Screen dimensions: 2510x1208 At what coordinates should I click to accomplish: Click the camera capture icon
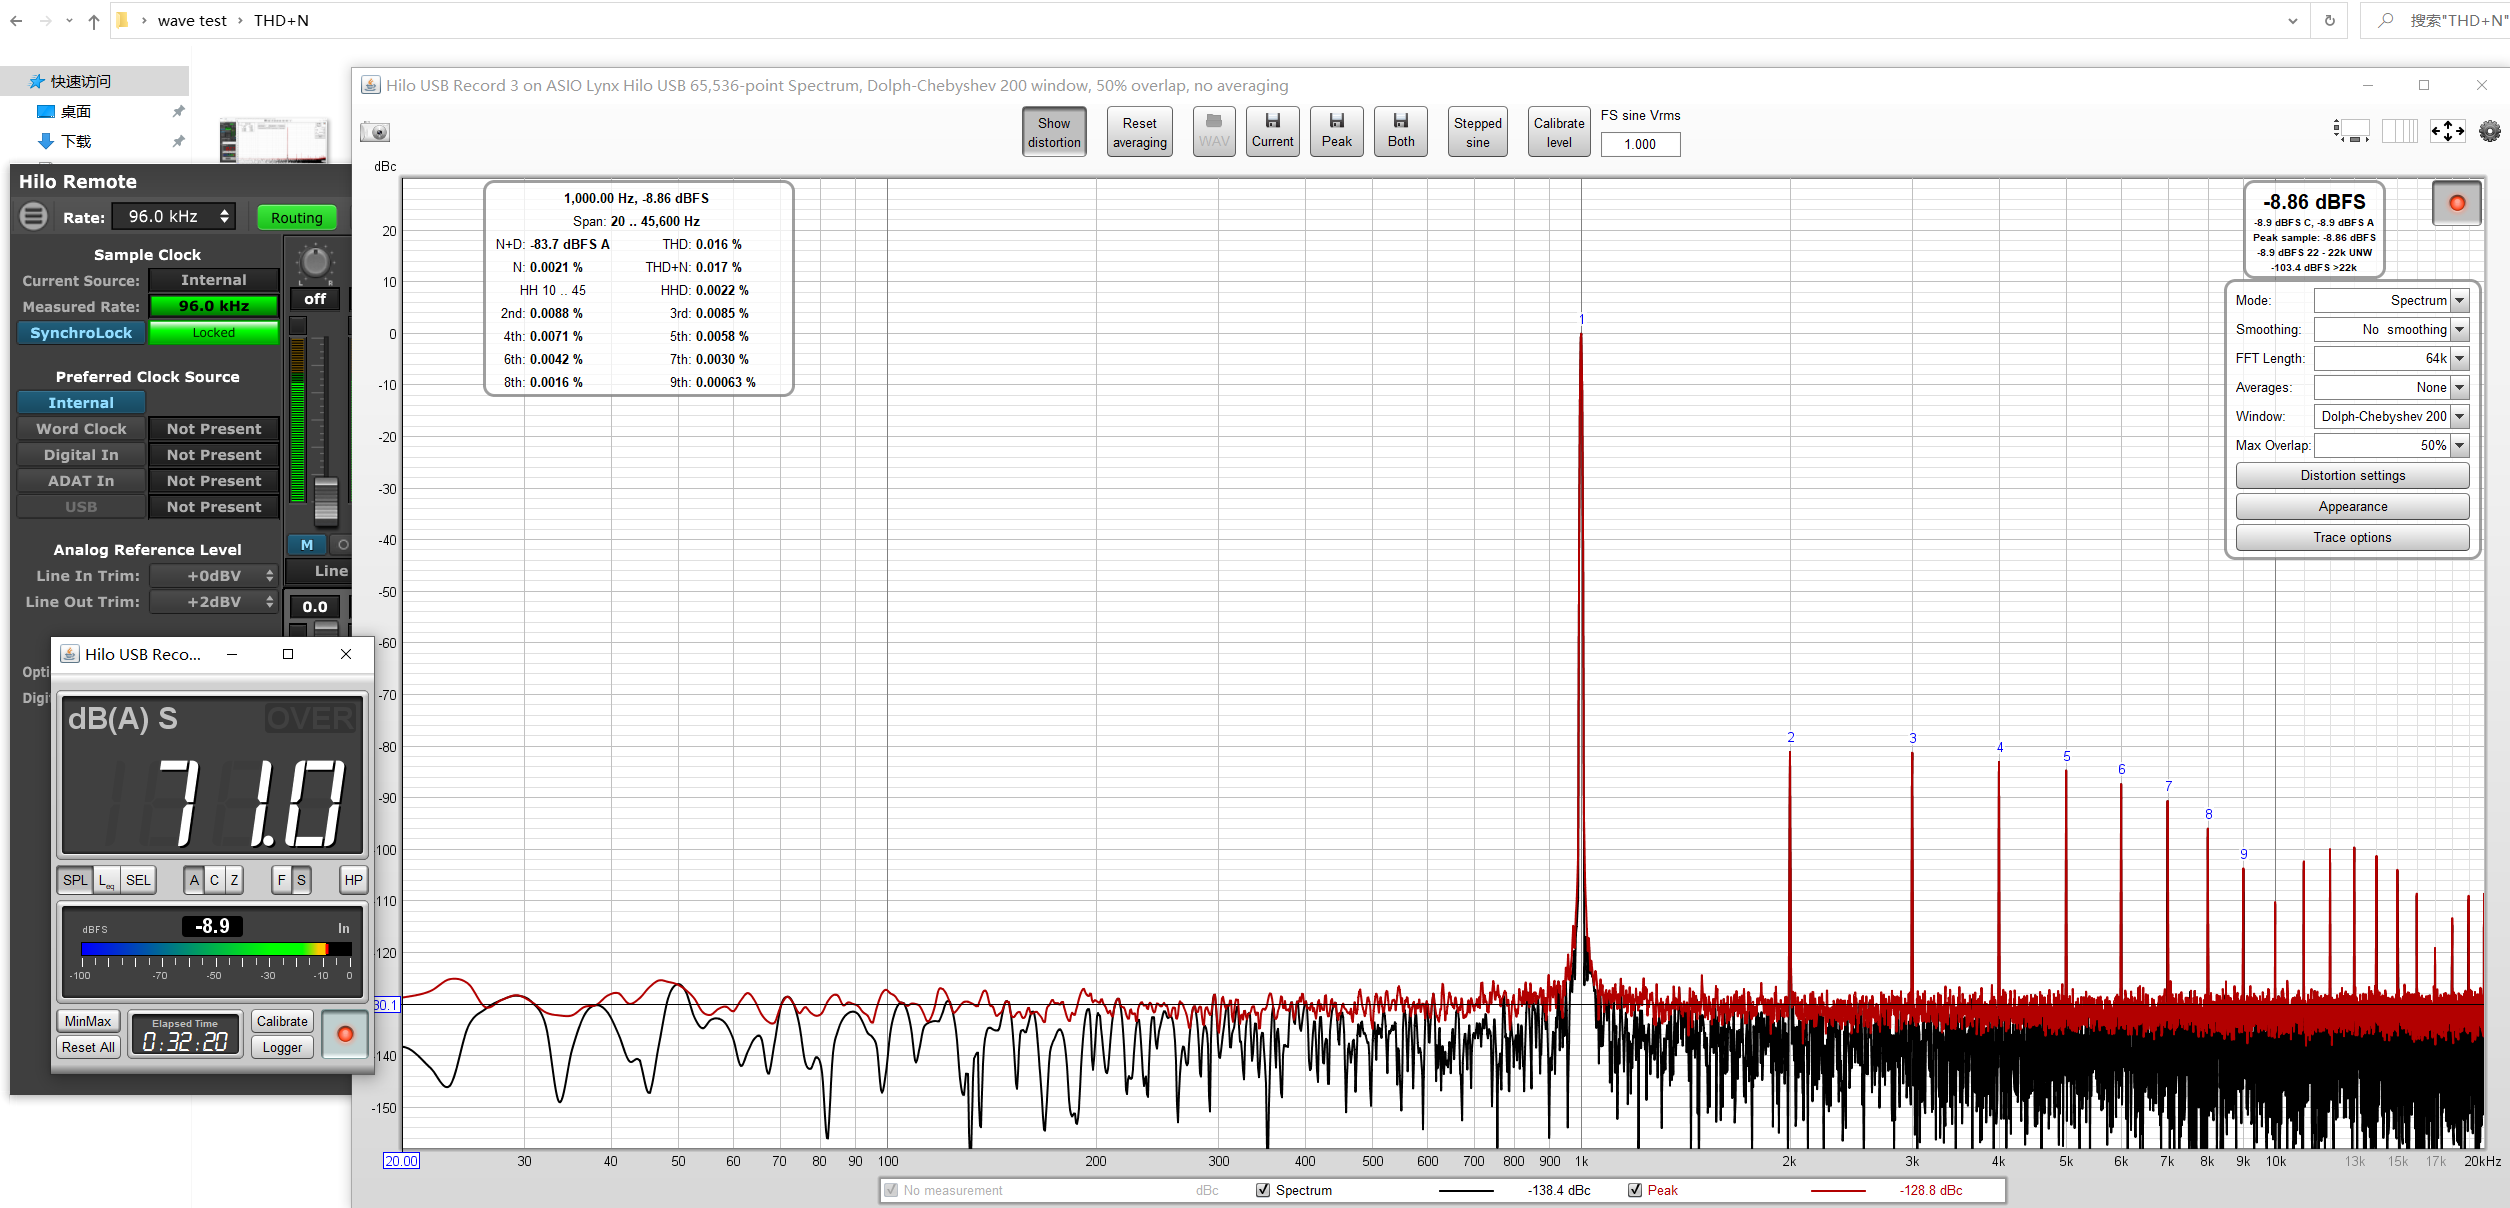[x=375, y=132]
